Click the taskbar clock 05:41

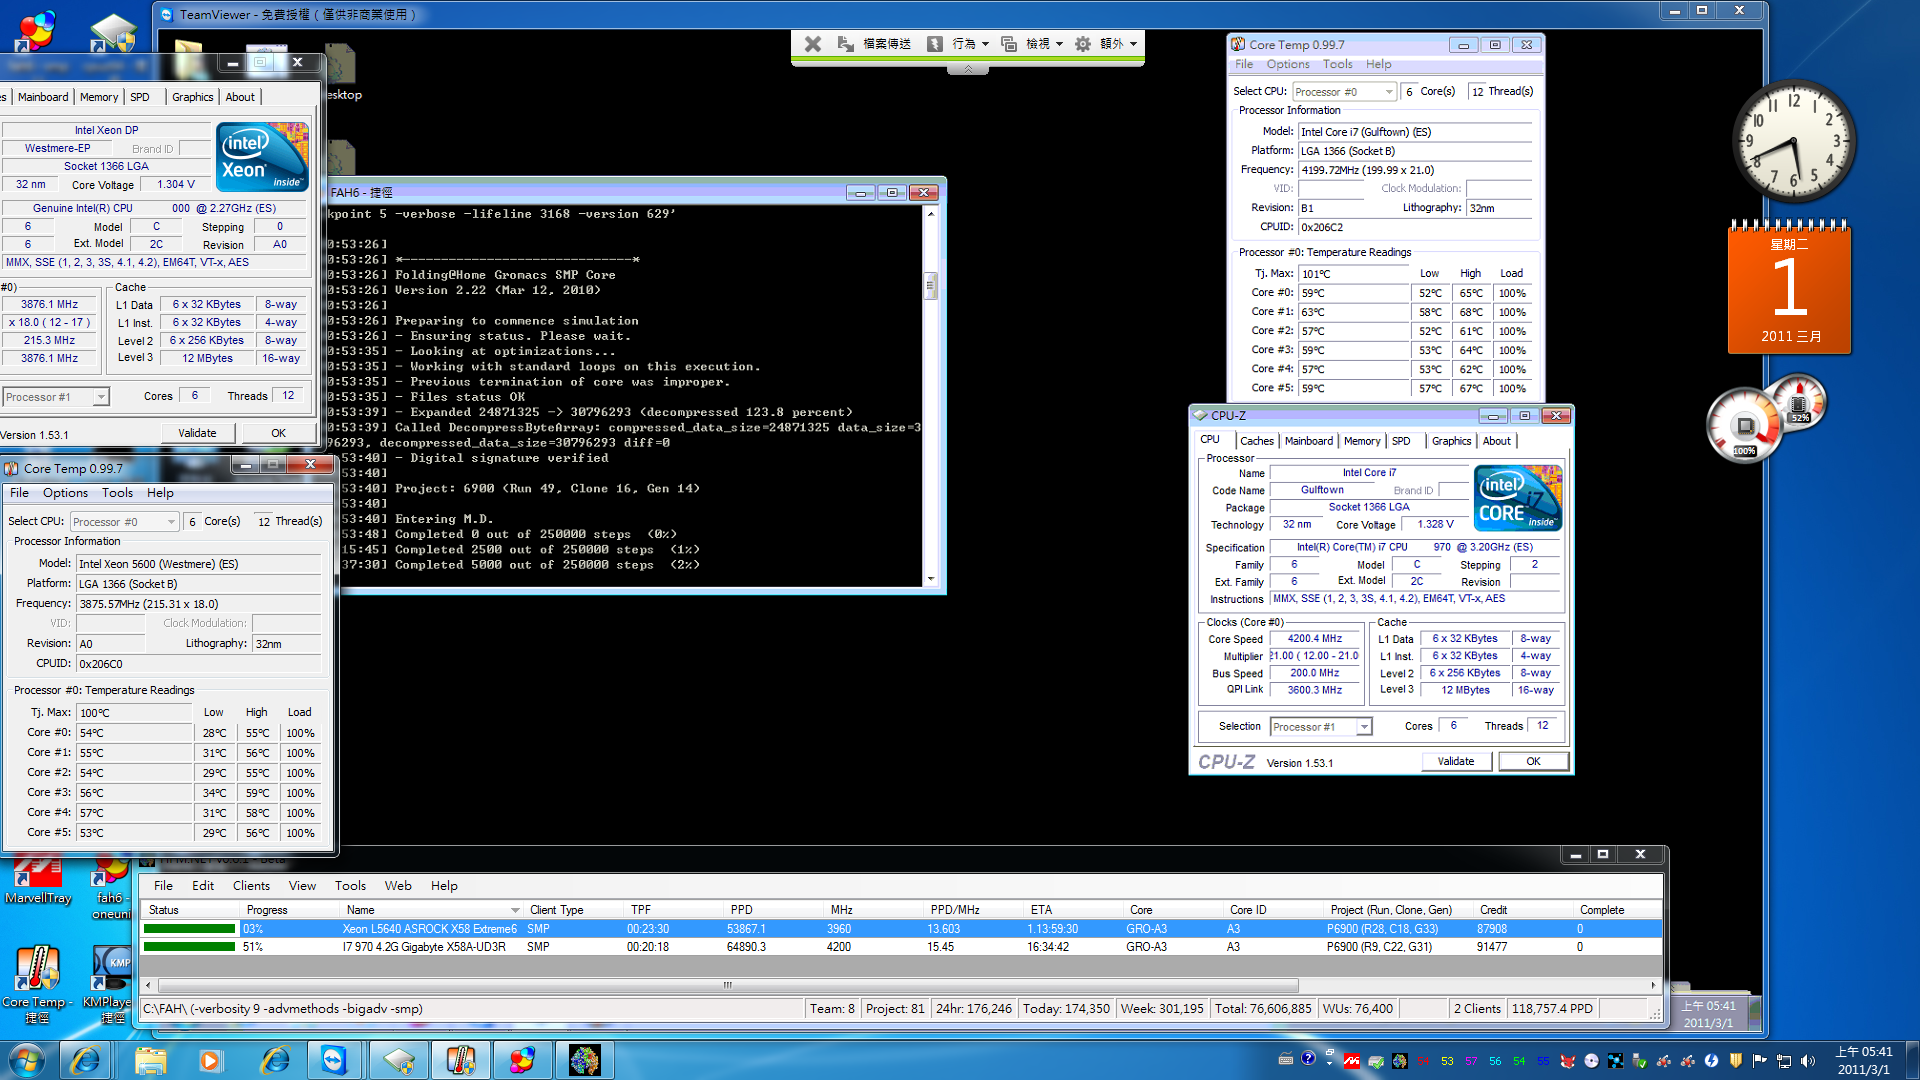[1863, 1060]
